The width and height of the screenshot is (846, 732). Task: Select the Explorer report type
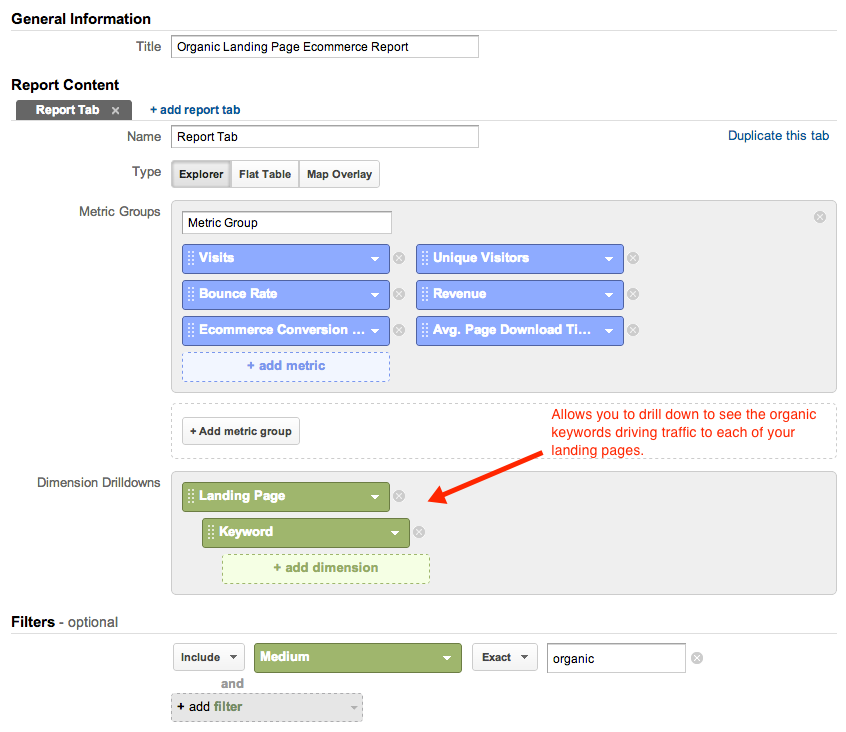(201, 174)
